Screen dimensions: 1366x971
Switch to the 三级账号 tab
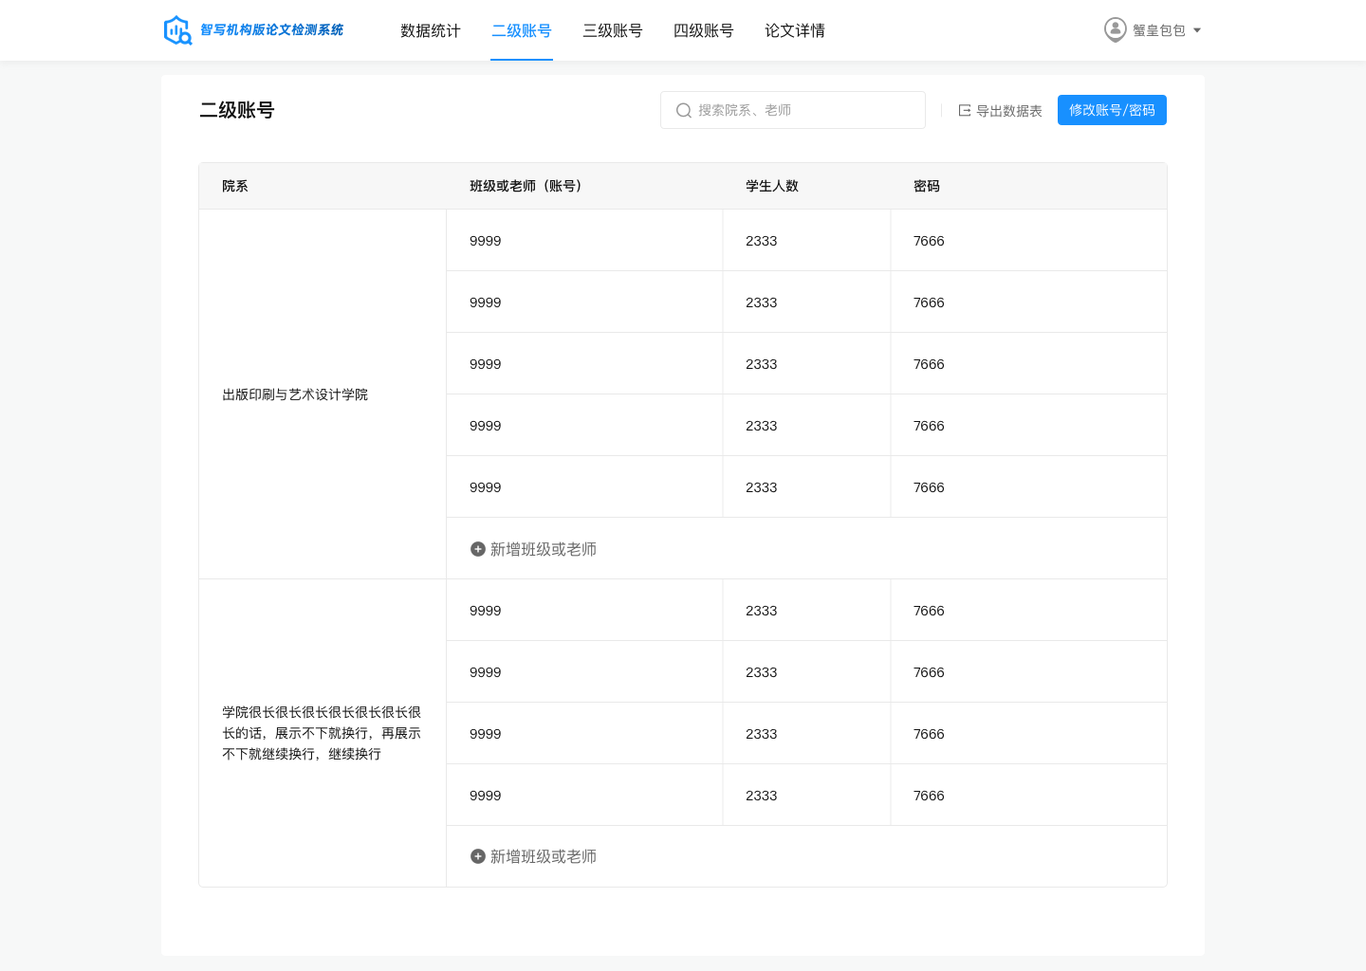click(x=613, y=31)
